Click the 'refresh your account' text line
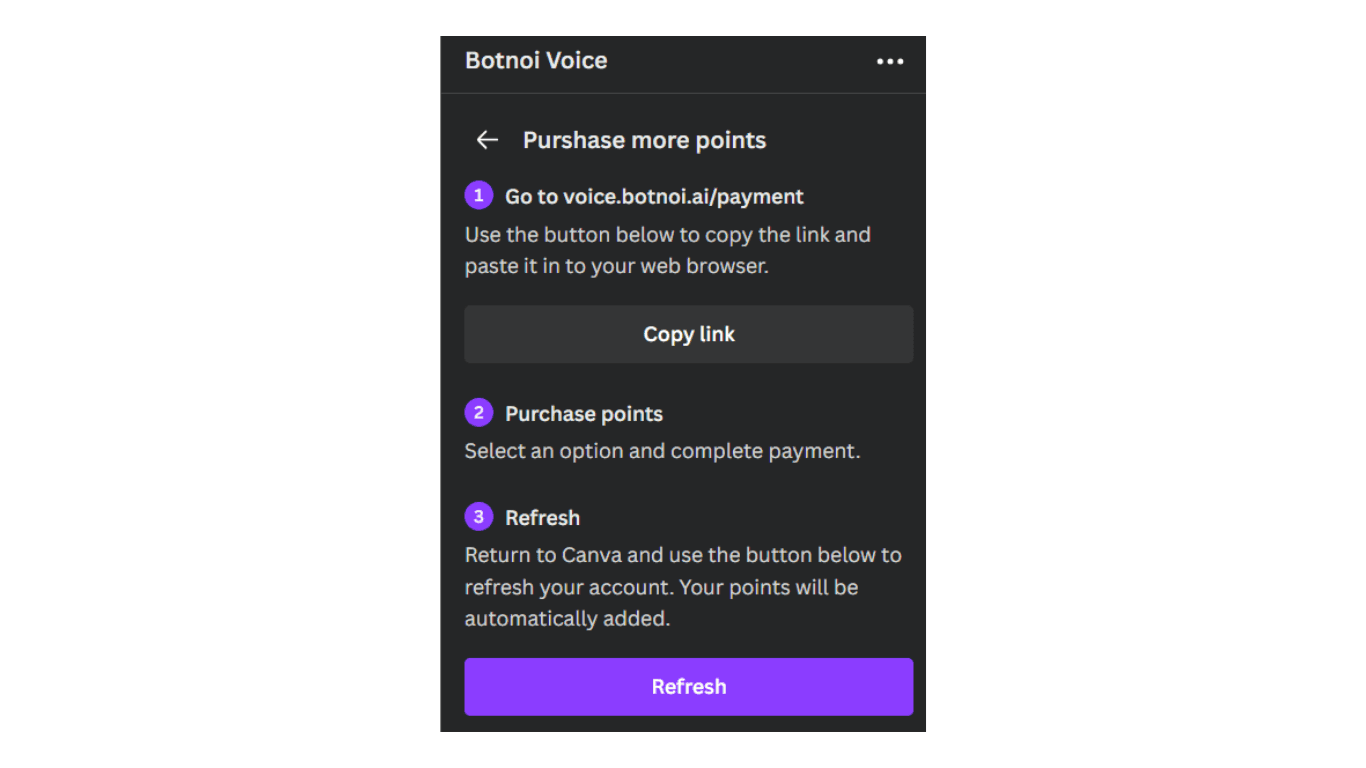Viewport: 1366px width, 768px height. point(662,587)
